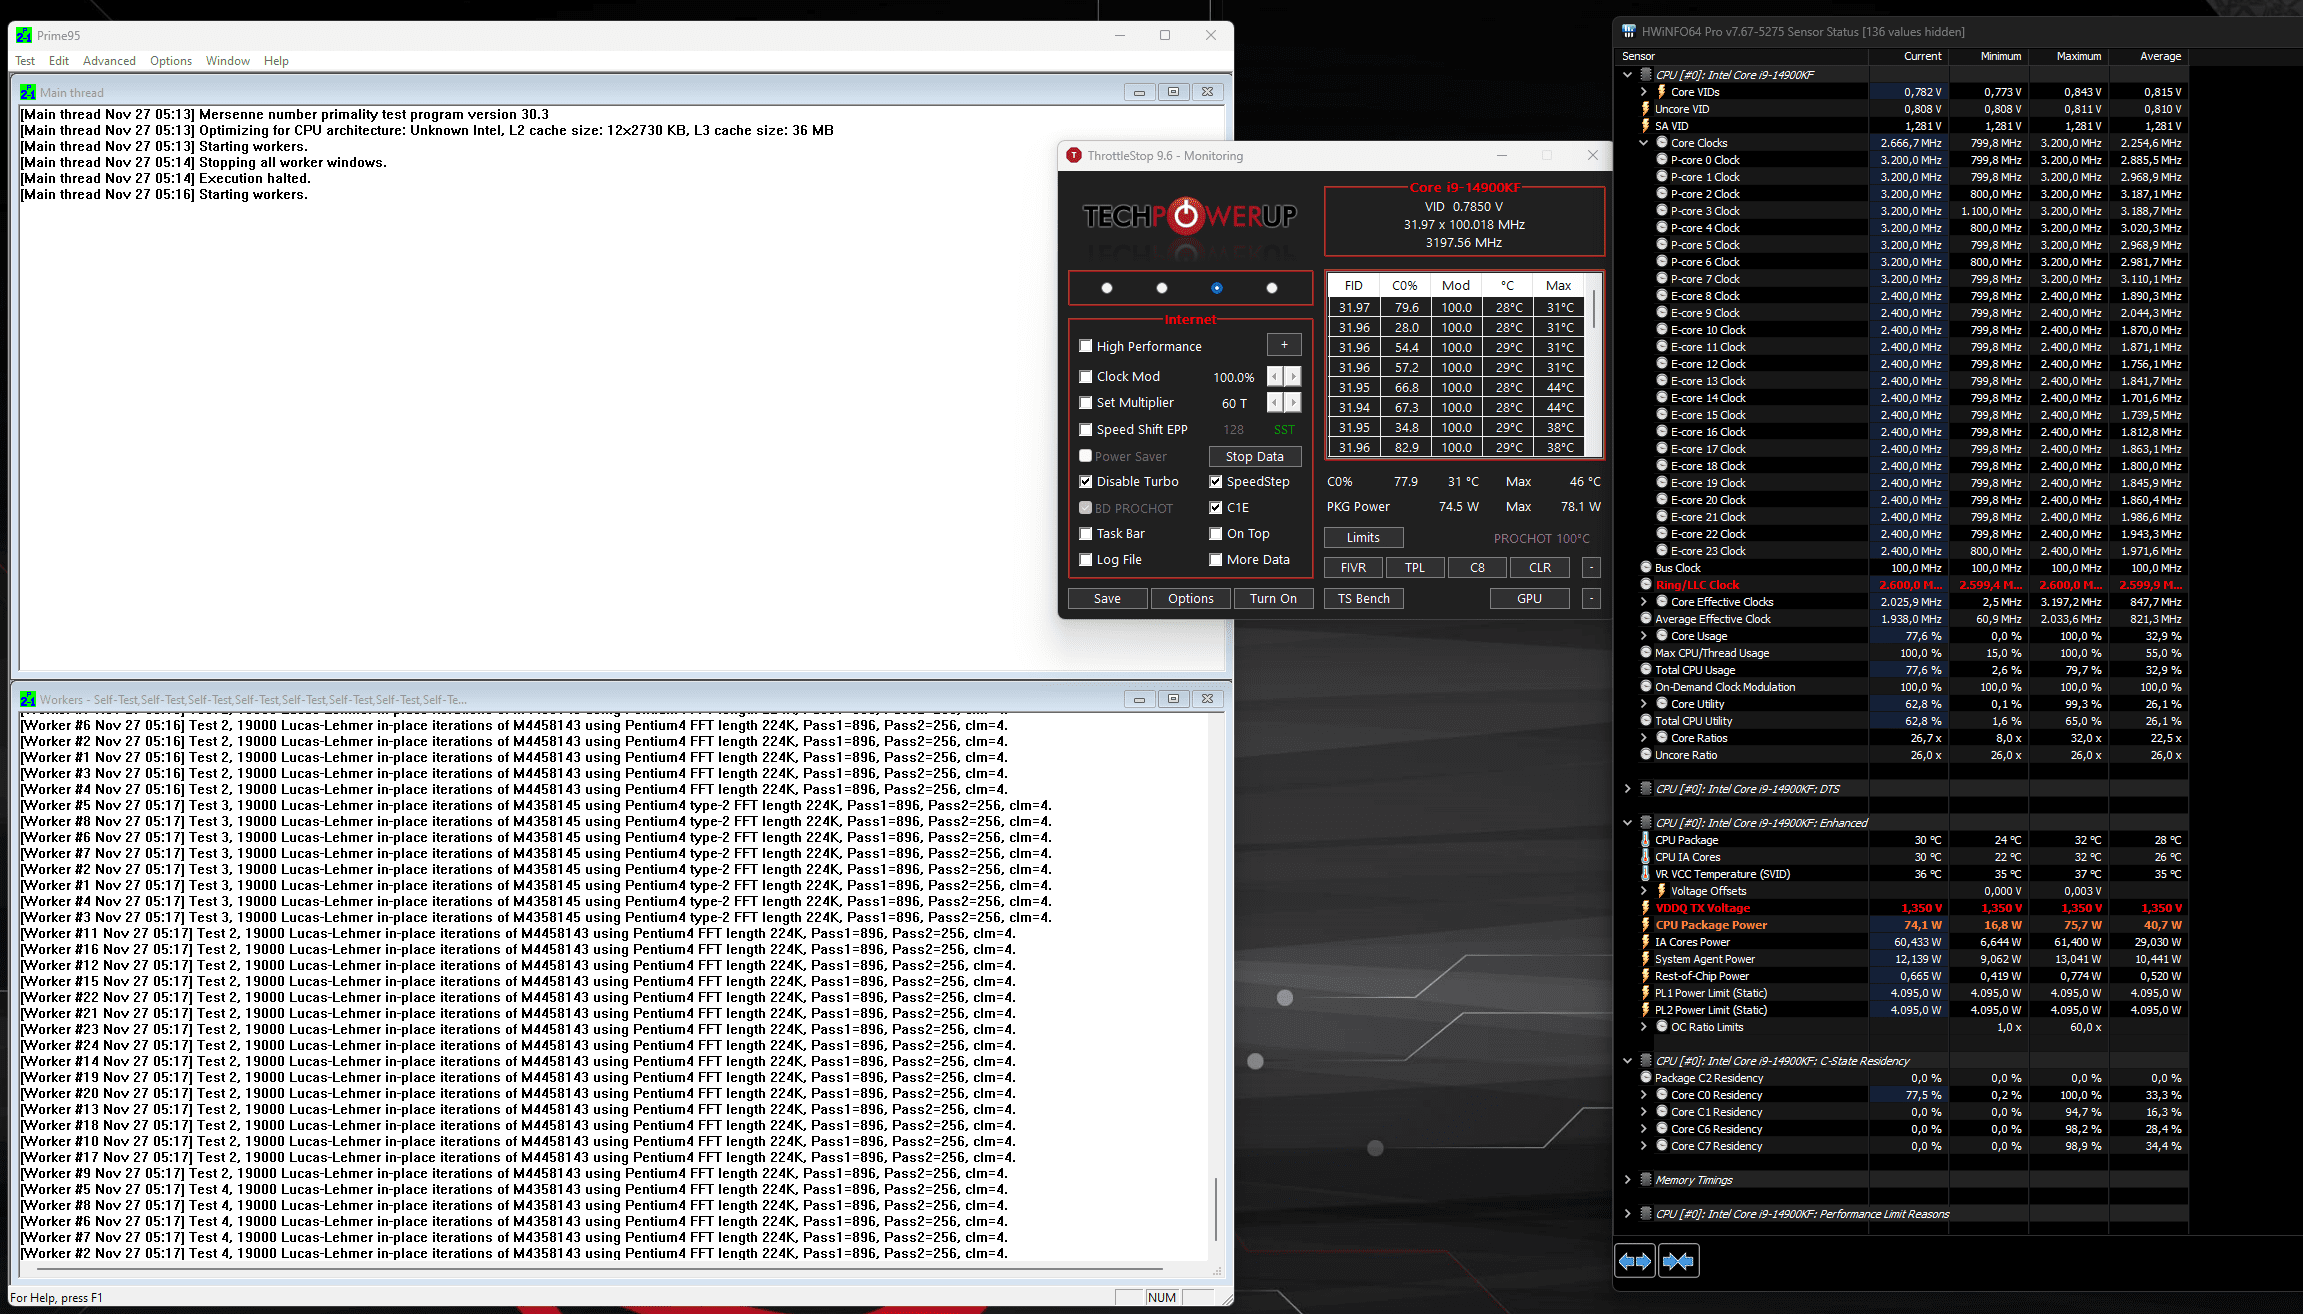Click the Ring/LLC Clock sensor icon
The image size is (2303, 1314).
(x=1645, y=584)
